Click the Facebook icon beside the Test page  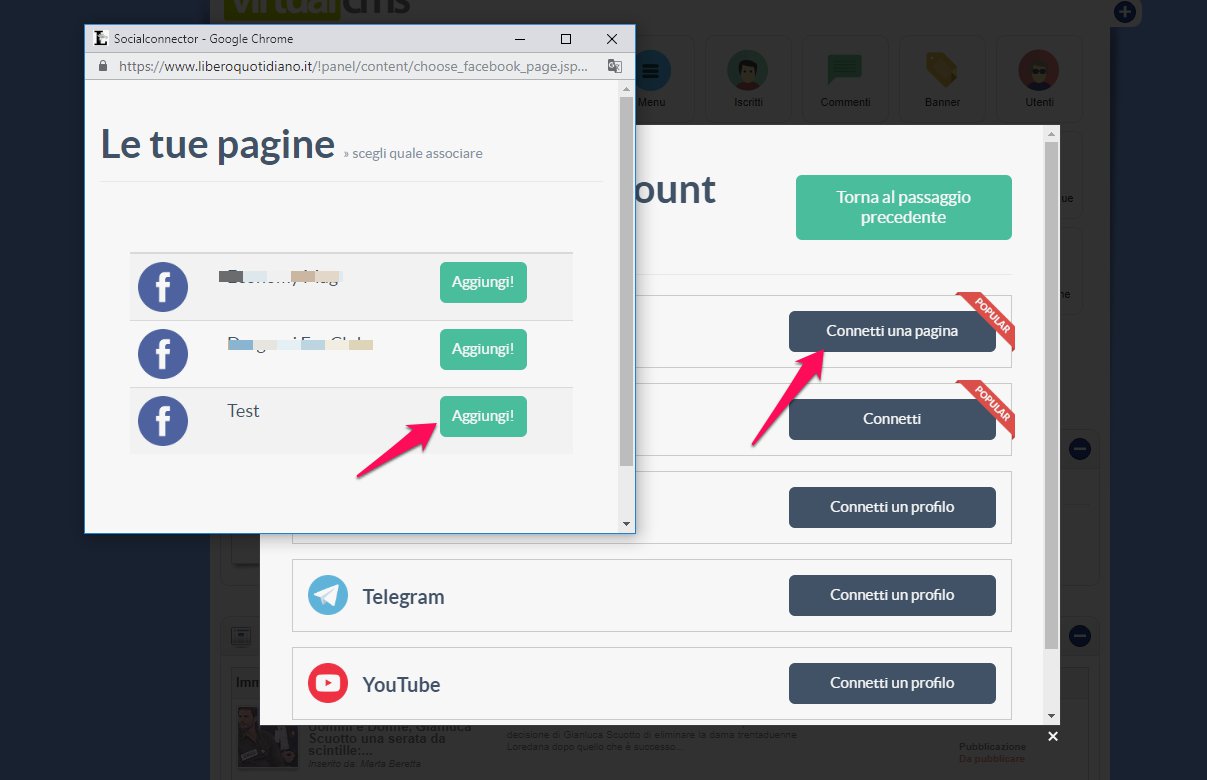[x=162, y=420]
